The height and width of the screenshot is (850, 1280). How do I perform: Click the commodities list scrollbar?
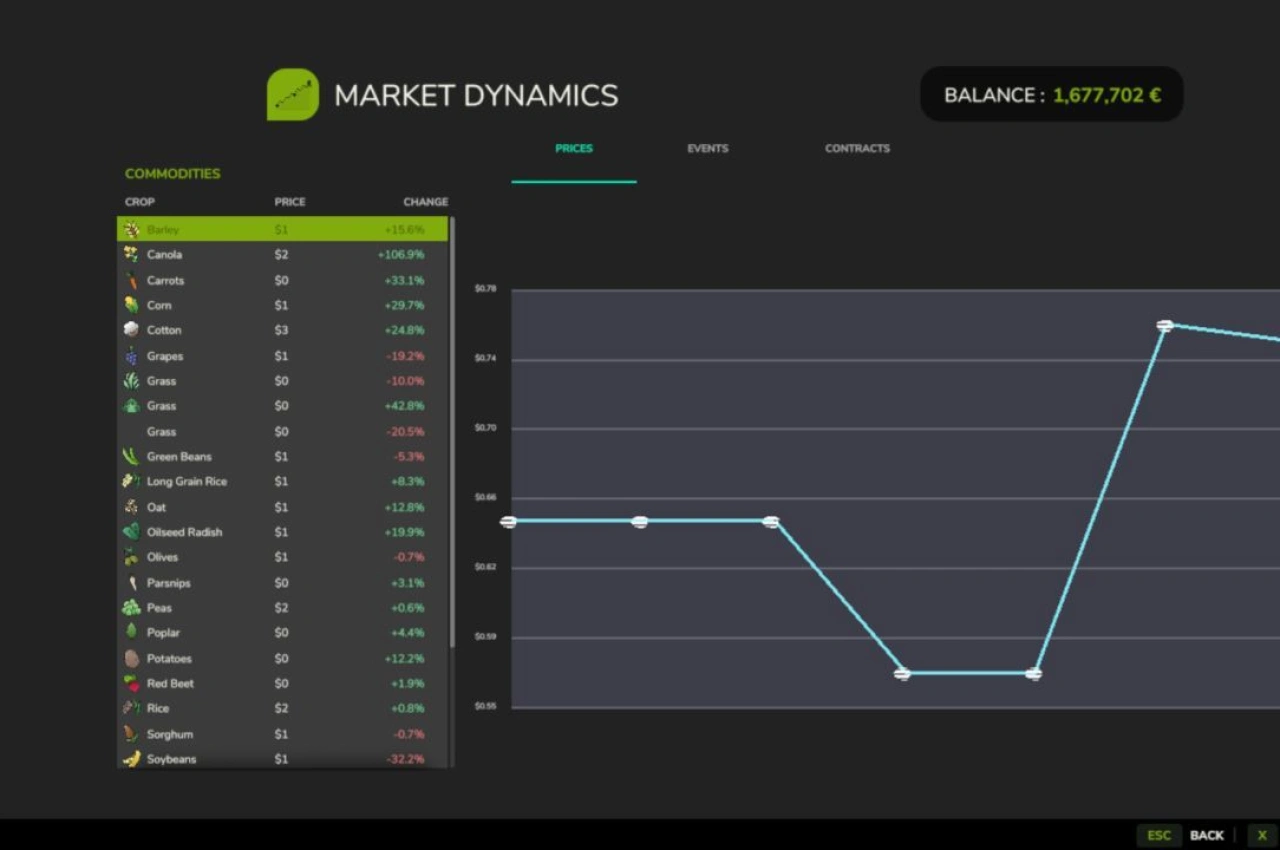452,430
